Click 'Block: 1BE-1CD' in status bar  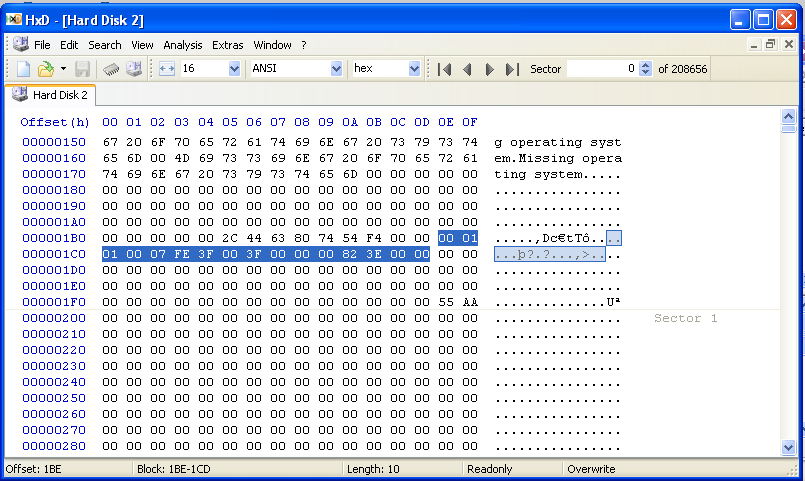[174, 469]
